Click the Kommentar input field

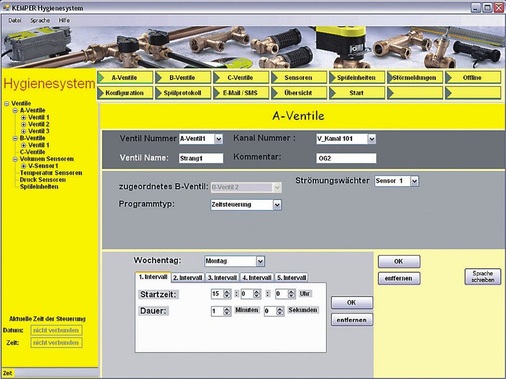point(346,158)
